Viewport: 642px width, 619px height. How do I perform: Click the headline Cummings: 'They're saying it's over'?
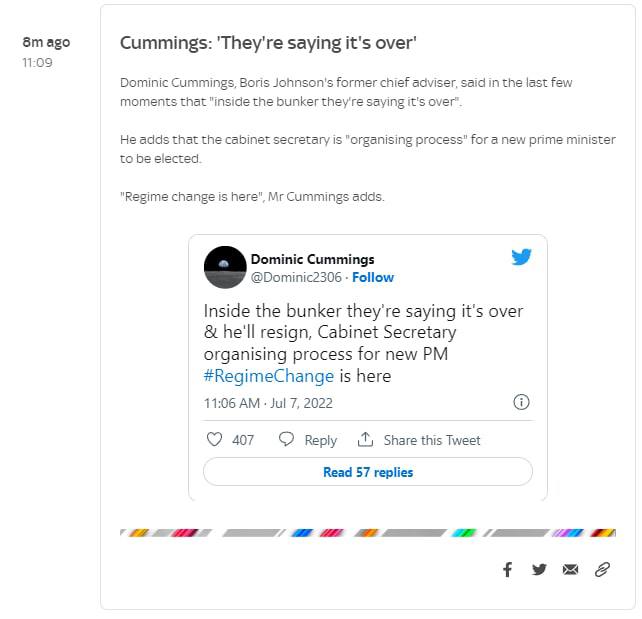(x=268, y=43)
